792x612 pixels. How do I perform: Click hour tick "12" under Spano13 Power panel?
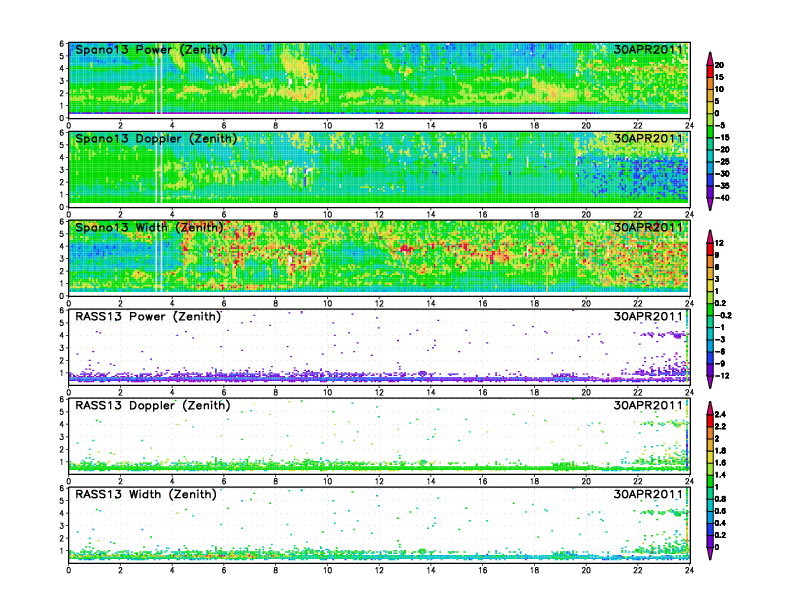(379, 126)
